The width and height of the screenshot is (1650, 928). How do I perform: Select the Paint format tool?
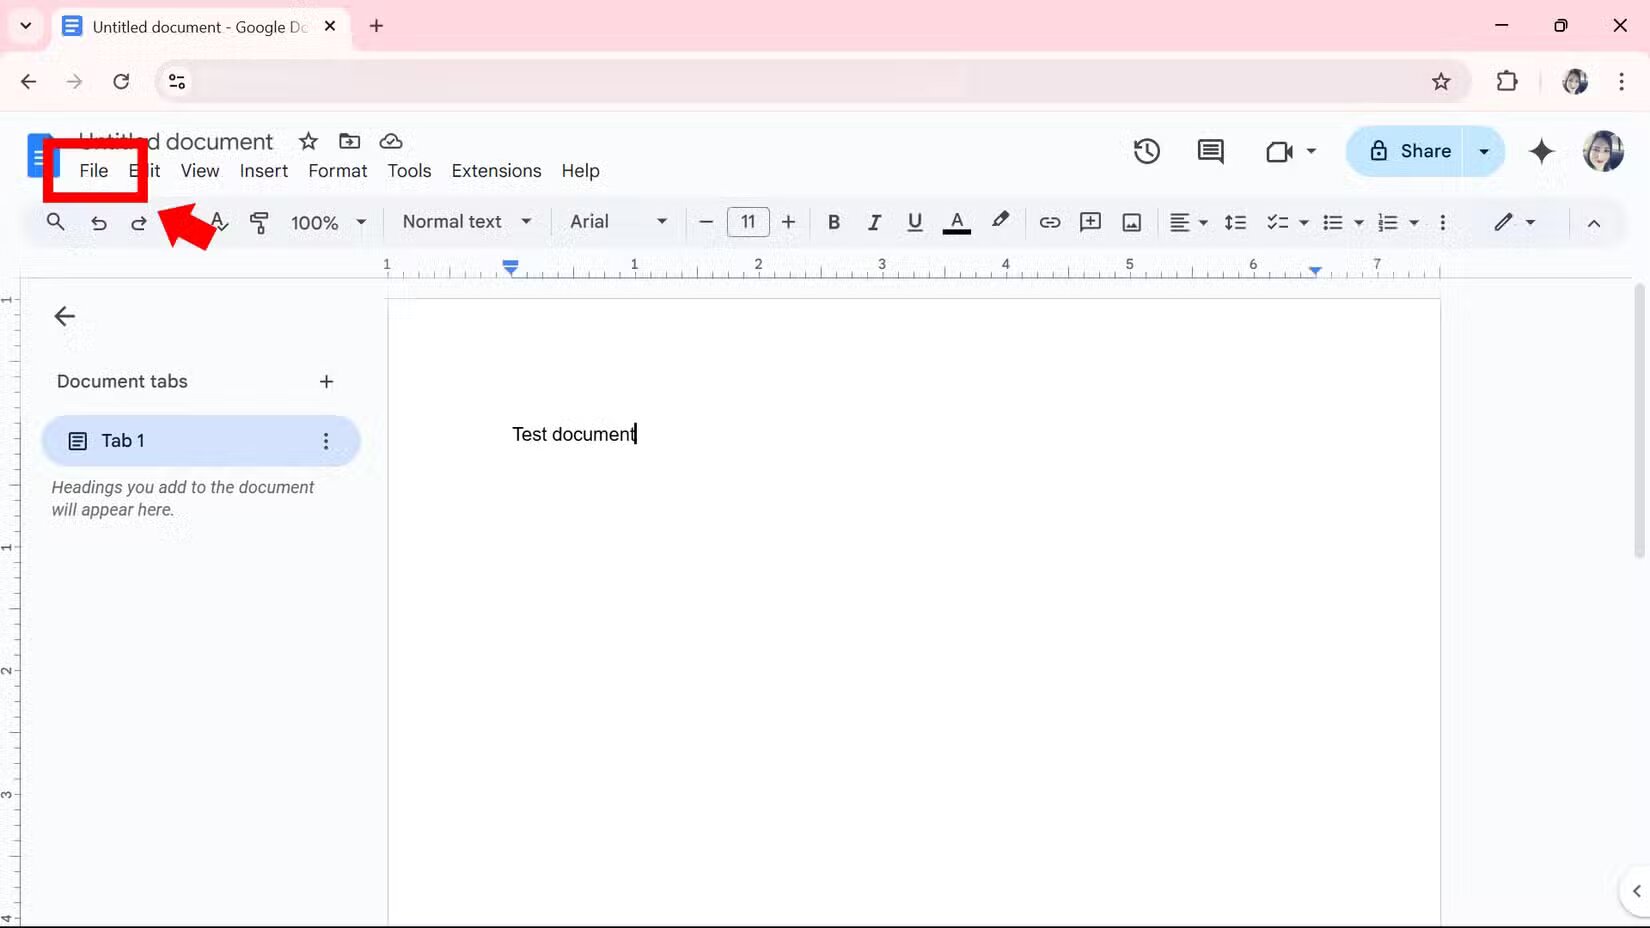(x=259, y=222)
